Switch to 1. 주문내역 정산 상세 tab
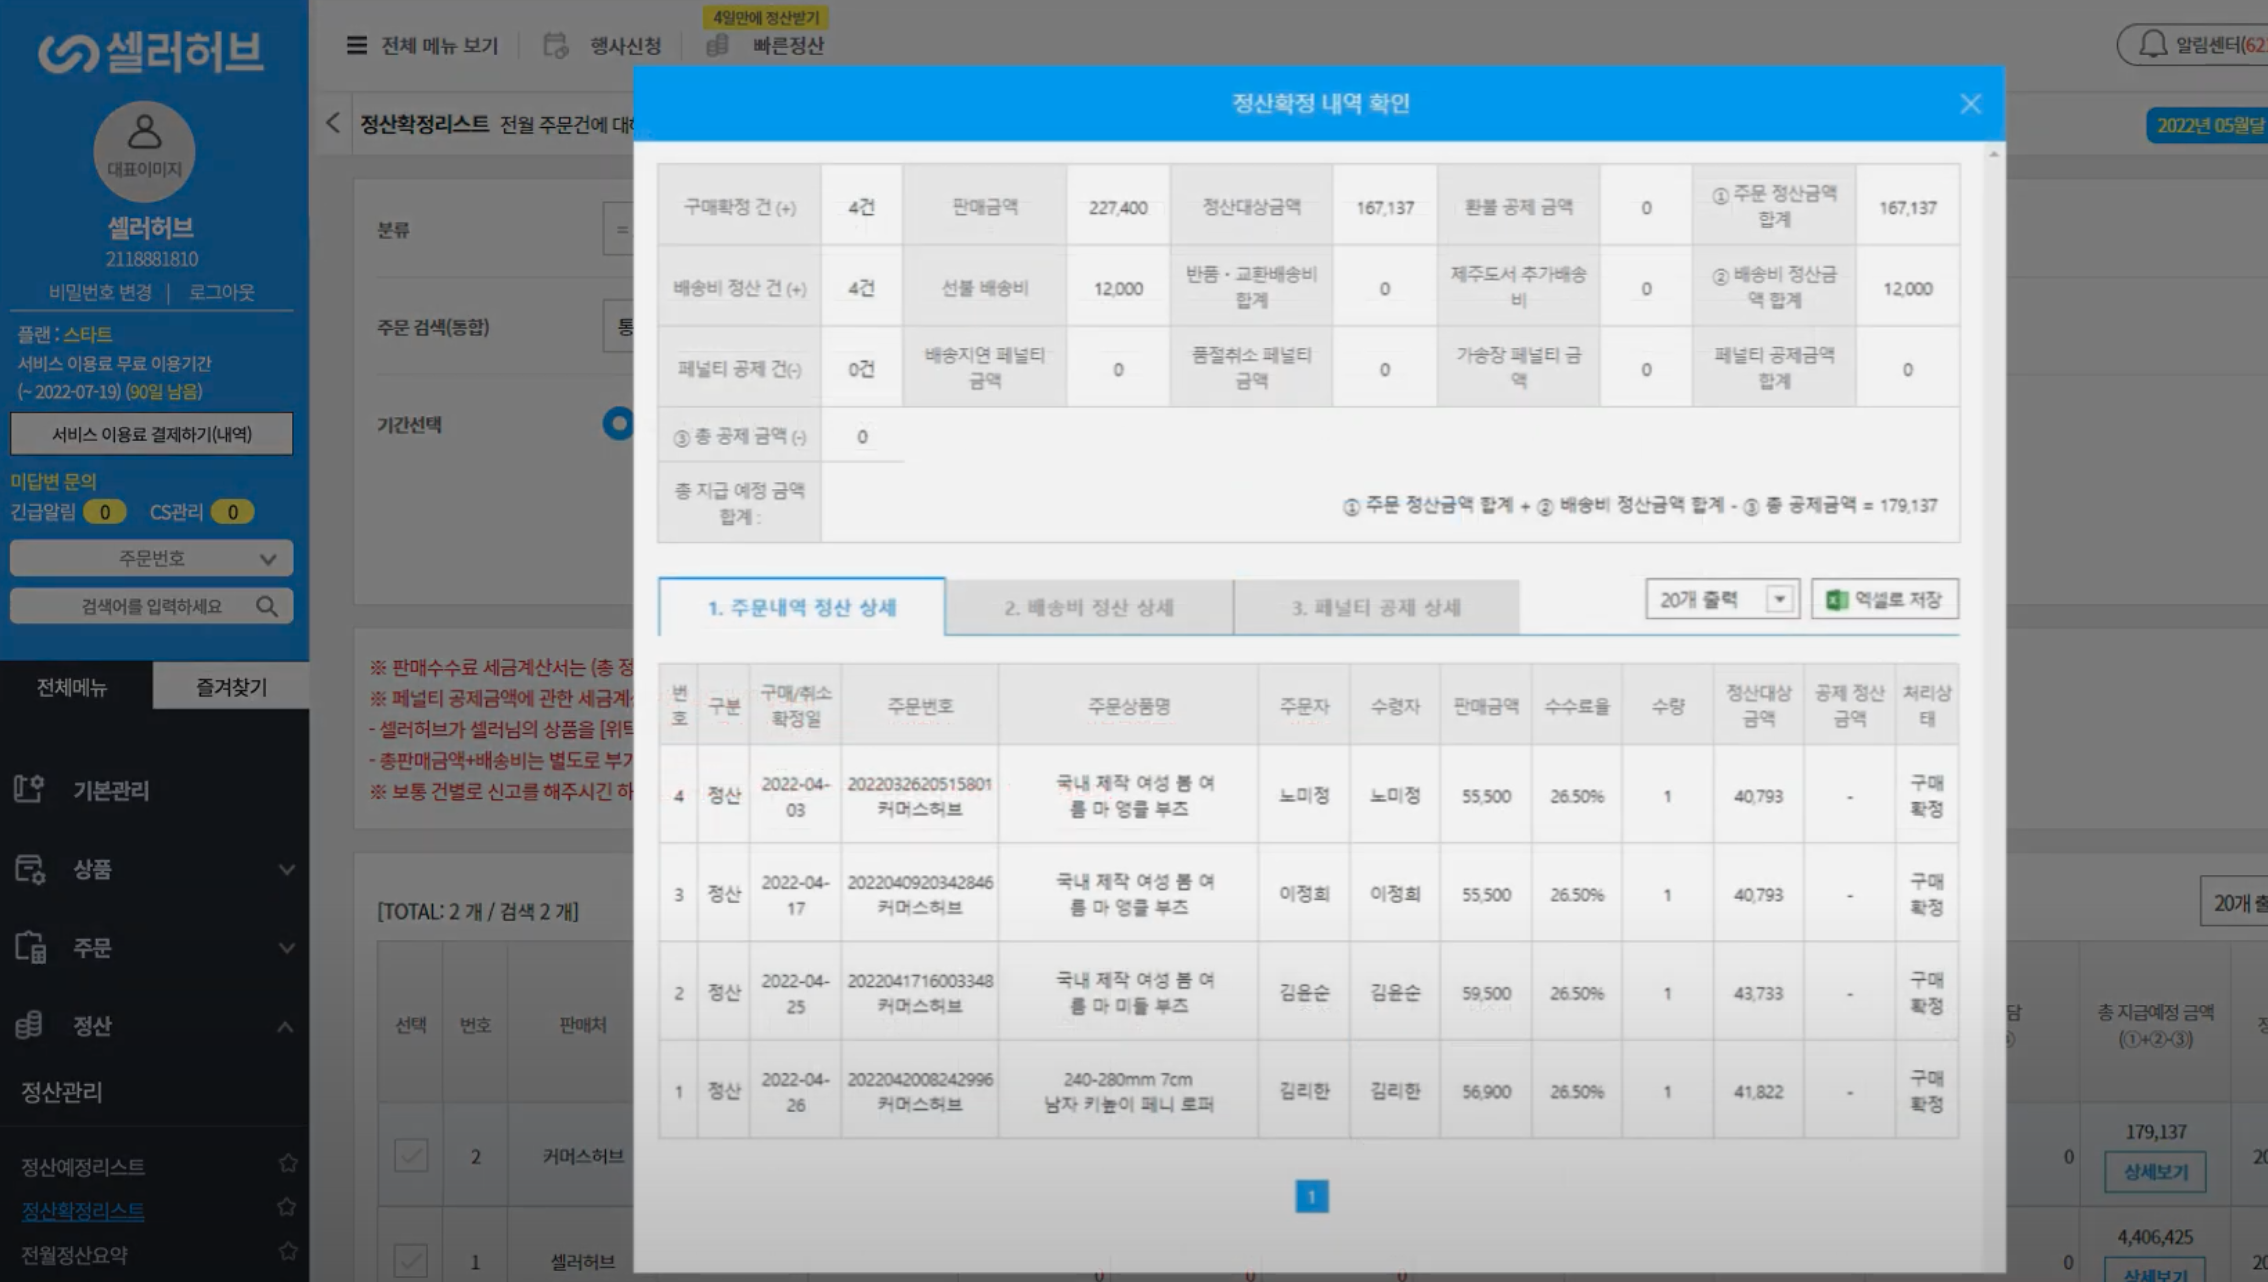Screen dimensions: 2268x1282 pos(801,607)
